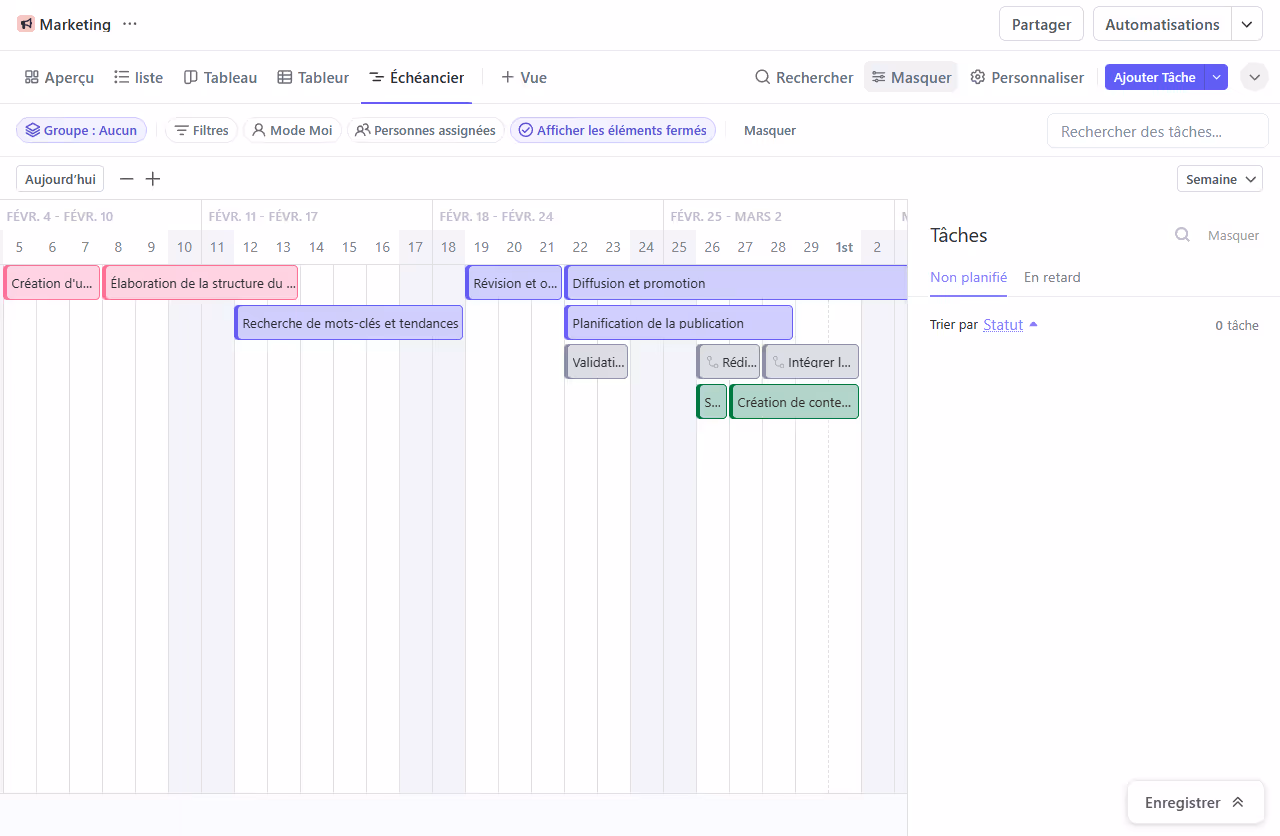This screenshot has height=836, width=1280.
Task: Switch to the Tableau tab
Action: [x=220, y=77]
